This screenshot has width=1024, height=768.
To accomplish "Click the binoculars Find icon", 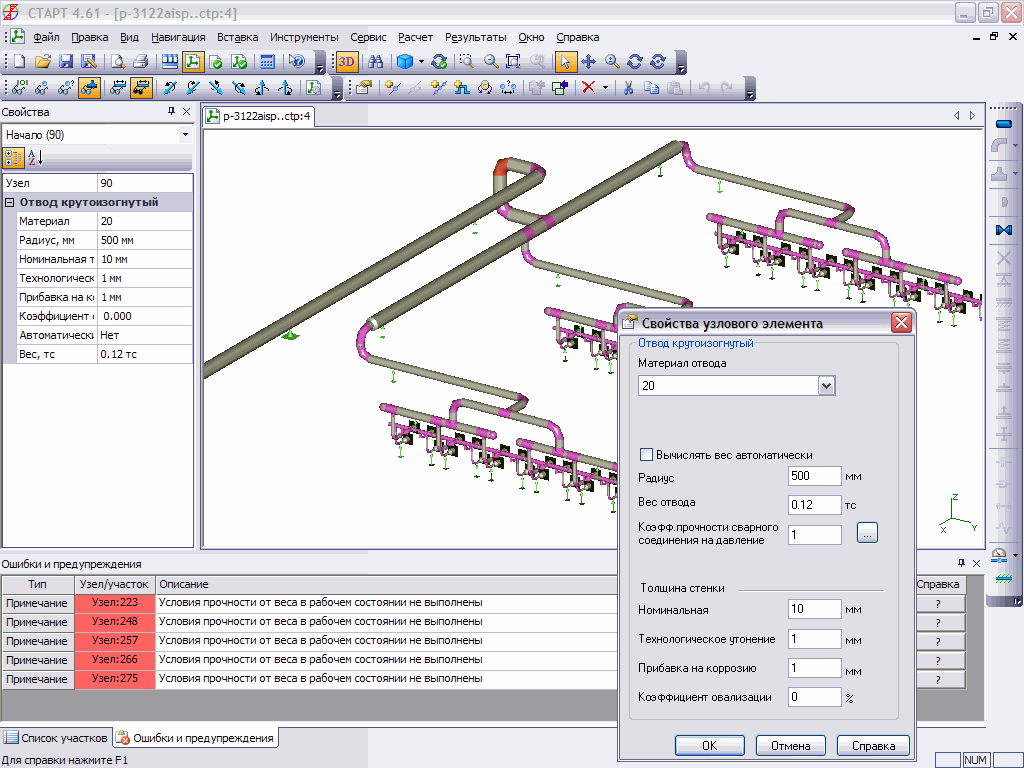I will (376, 61).
